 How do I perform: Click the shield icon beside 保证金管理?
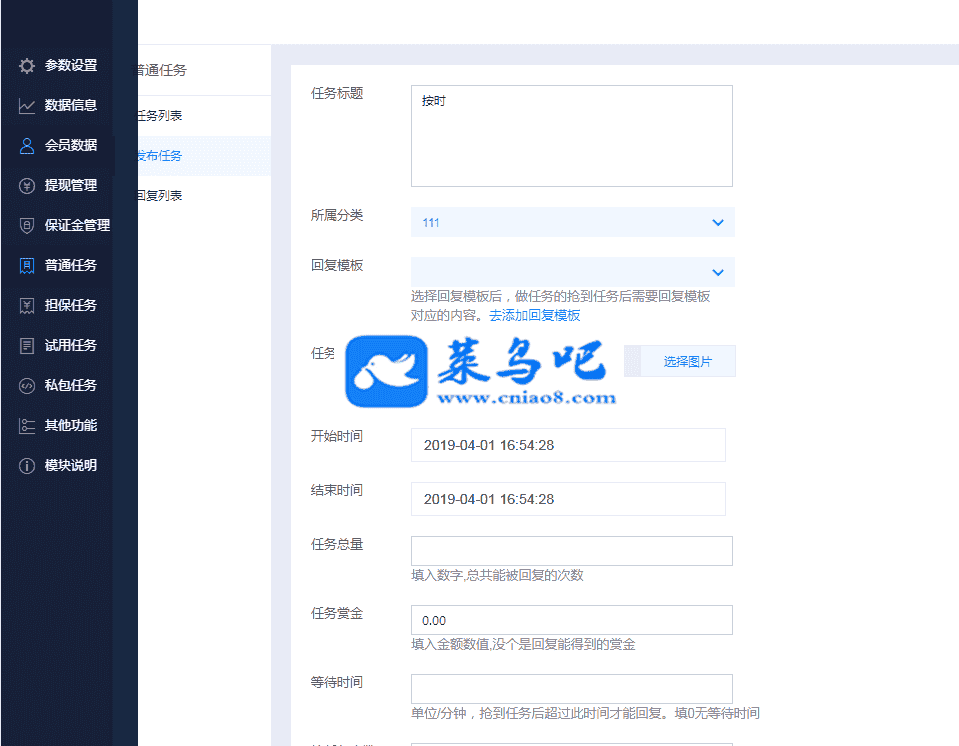pyautogui.click(x=27, y=226)
